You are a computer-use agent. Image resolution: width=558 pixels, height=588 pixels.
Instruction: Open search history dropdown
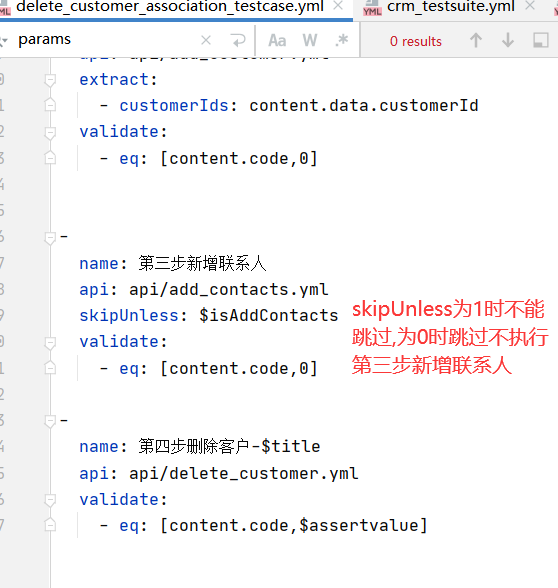pos(3,40)
